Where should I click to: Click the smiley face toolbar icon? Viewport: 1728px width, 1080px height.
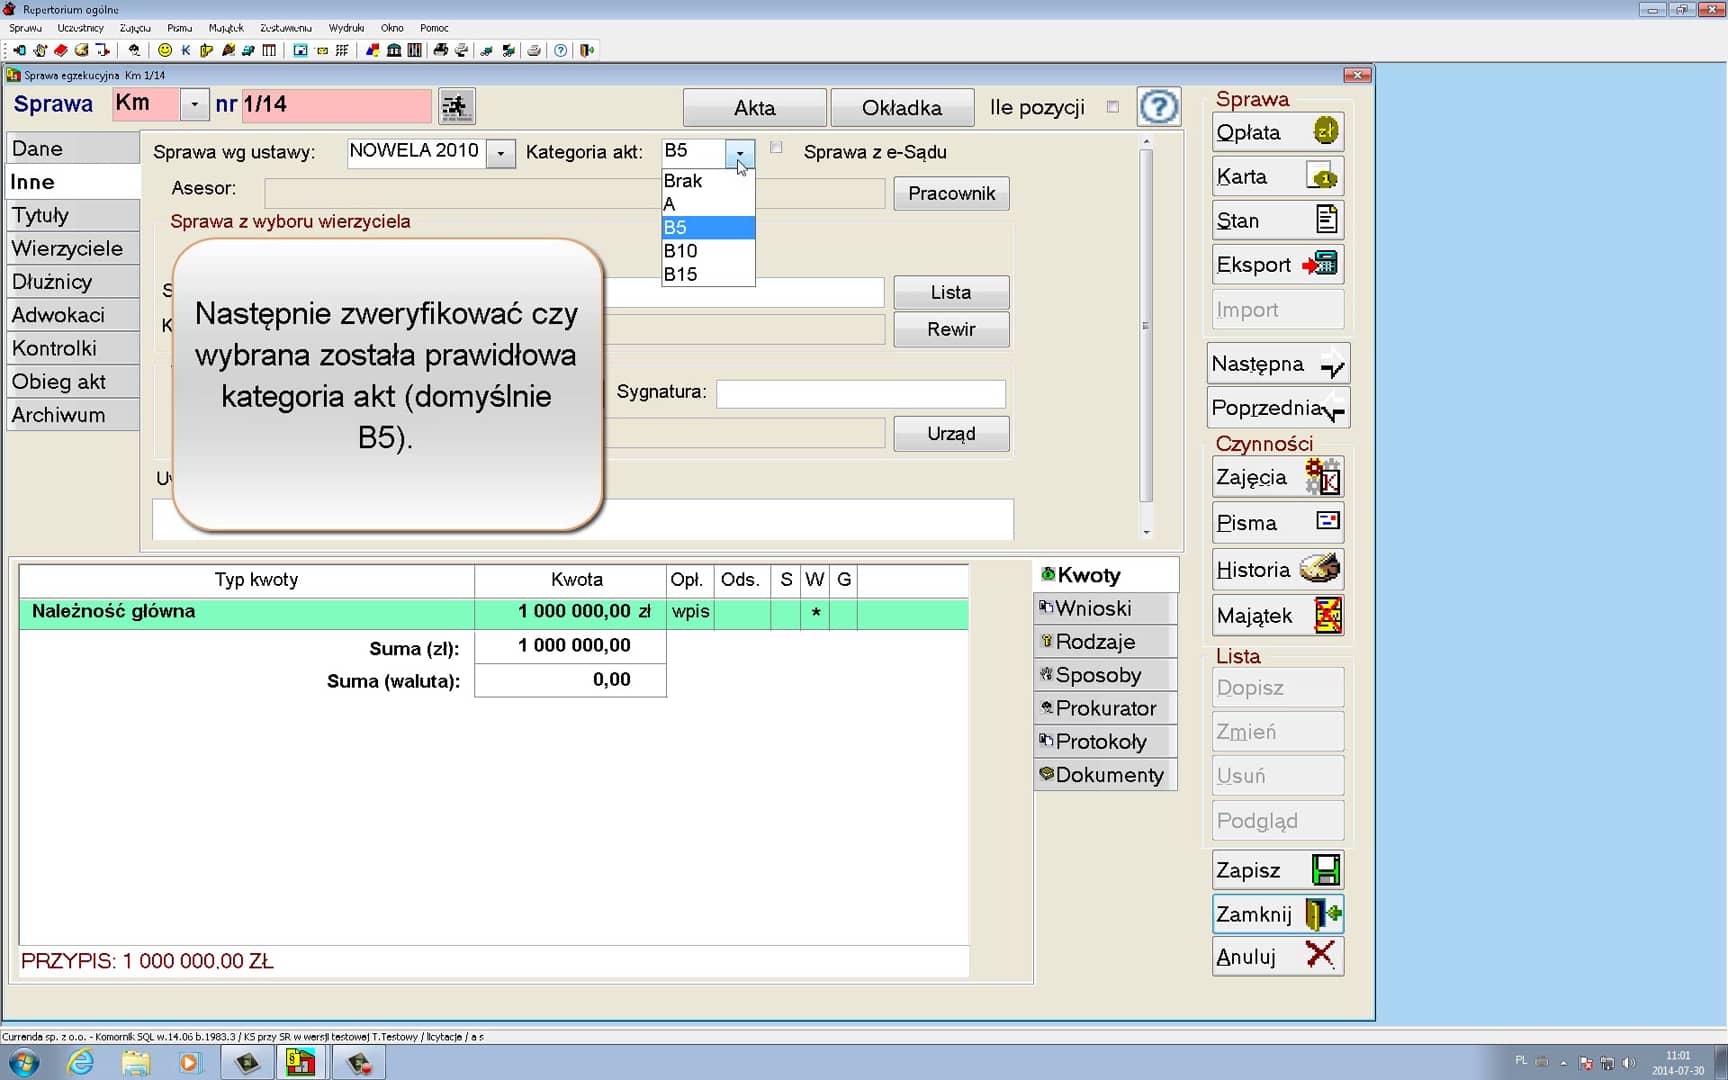[x=163, y=50]
